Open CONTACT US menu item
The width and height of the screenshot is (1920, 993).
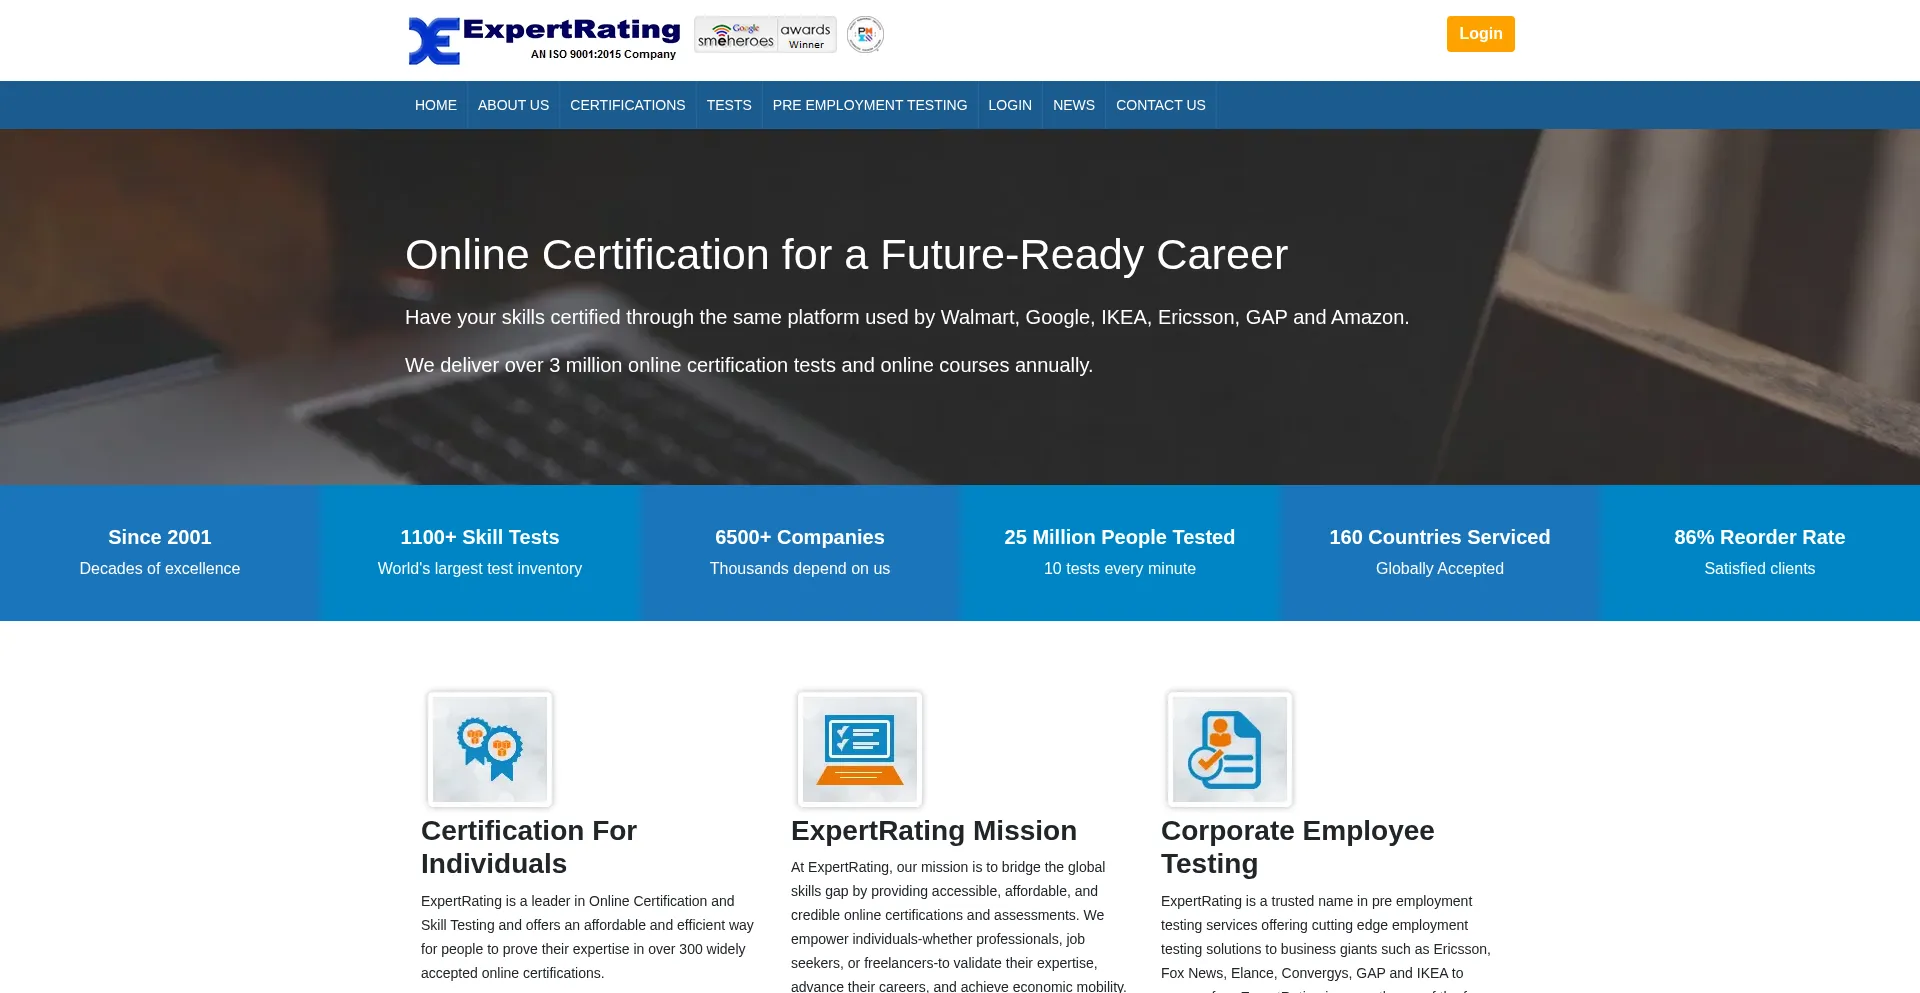click(x=1161, y=105)
